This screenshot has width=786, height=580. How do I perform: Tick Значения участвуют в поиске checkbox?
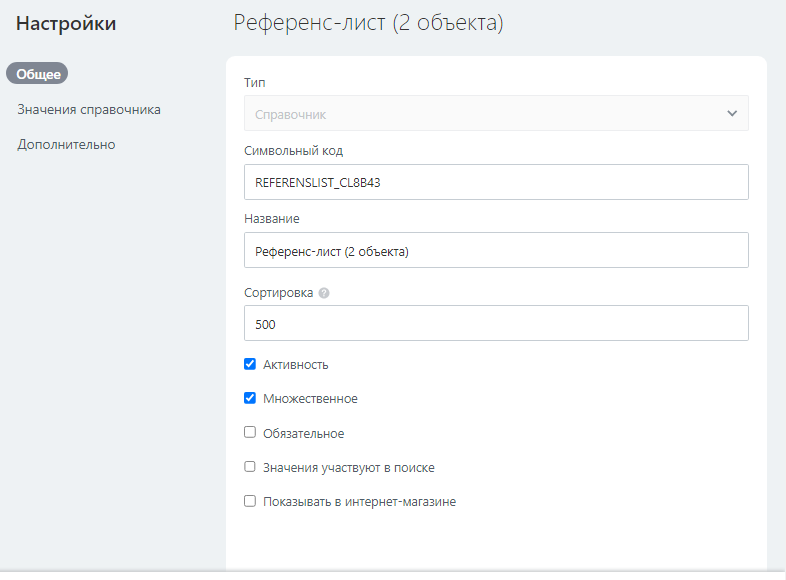(x=250, y=467)
